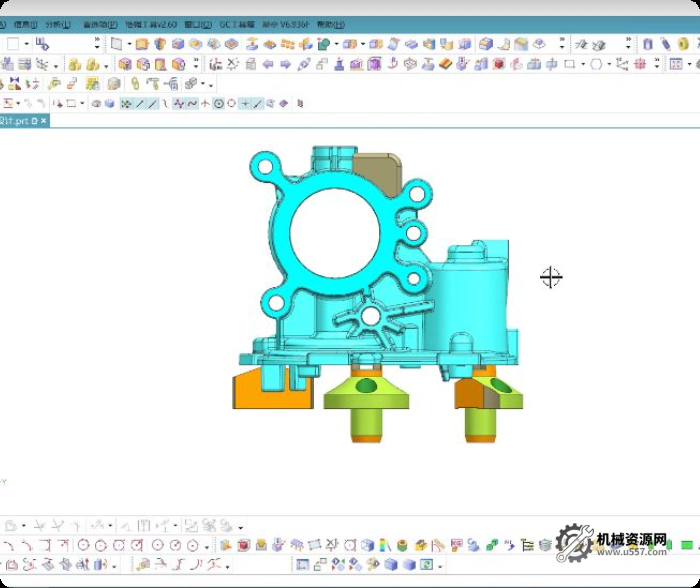
Task: Click the blue left arrow icon
Action: (268, 64)
